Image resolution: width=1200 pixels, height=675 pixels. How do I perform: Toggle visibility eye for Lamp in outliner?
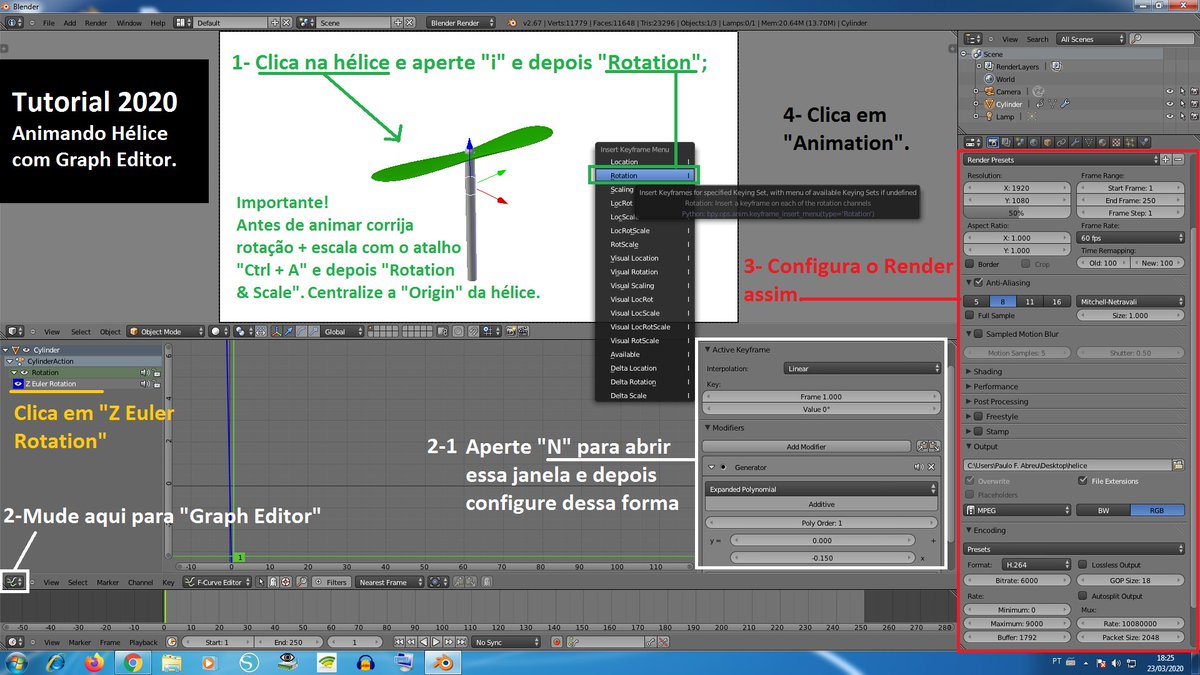pos(1169,117)
